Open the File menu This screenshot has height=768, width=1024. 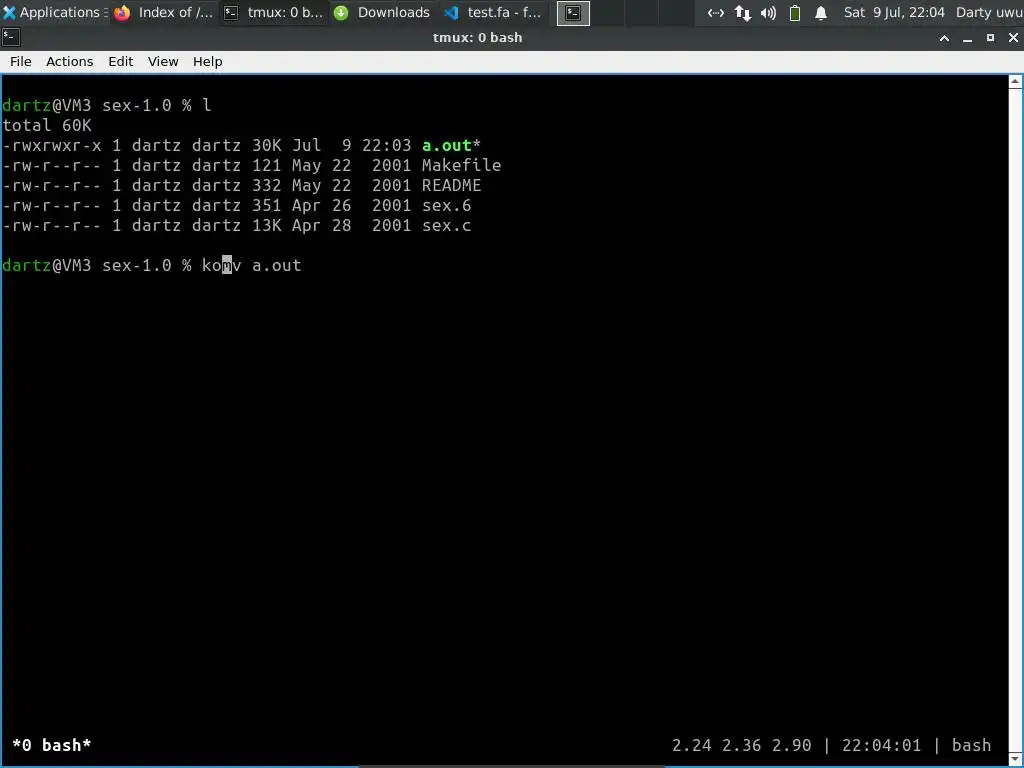[20, 61]
